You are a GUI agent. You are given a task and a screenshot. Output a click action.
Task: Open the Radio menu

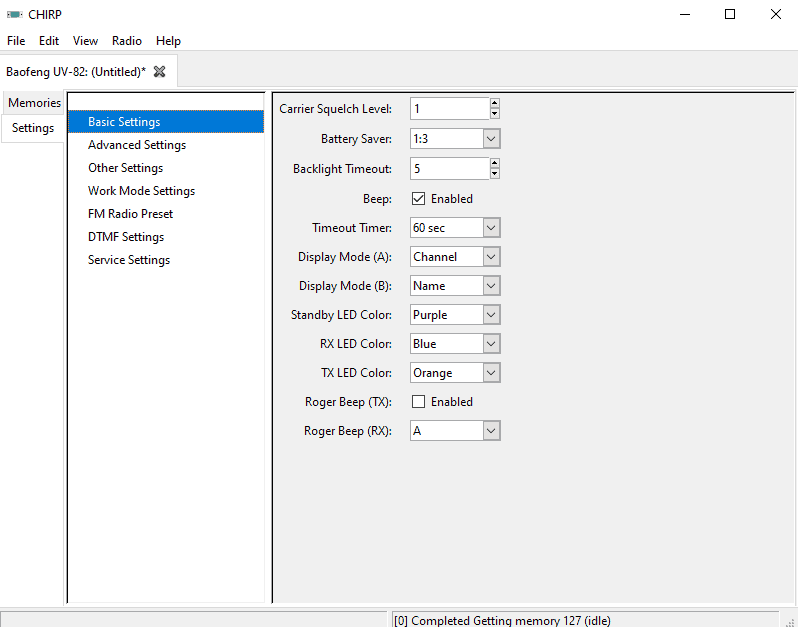[x=127, y=41]
